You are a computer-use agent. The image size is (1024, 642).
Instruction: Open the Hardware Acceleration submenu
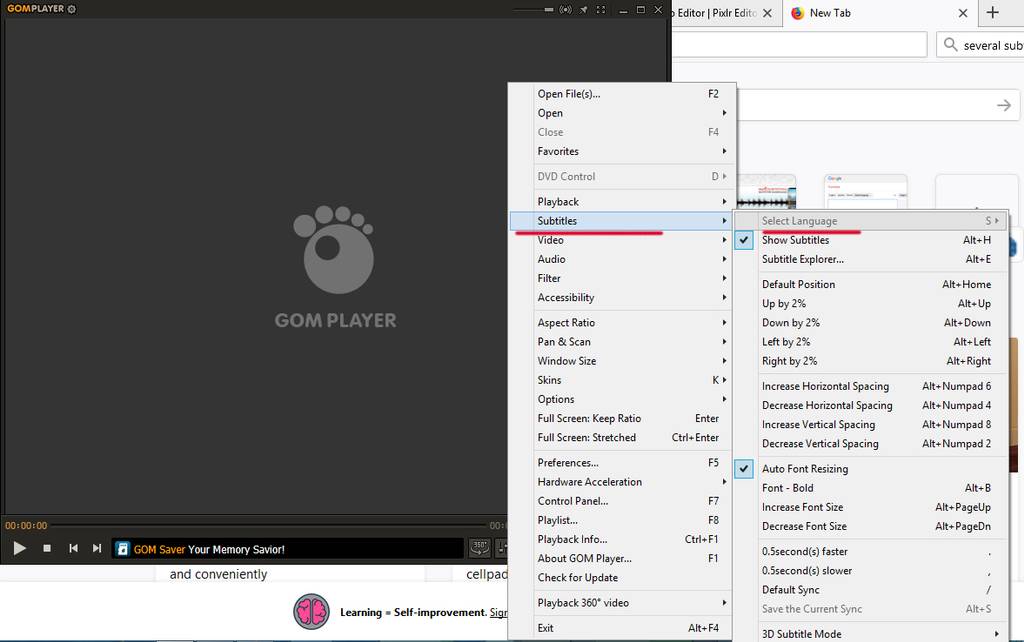[x=622, y=481]
